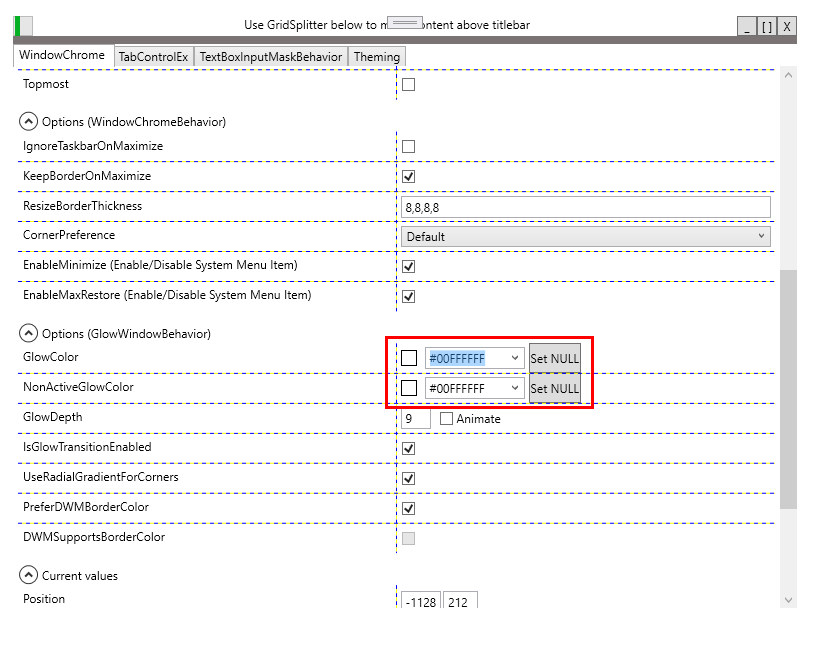Viewport: 815px width, 648px height.
Task: Click Set NULL for GlowColor
Action: [554, 357]
